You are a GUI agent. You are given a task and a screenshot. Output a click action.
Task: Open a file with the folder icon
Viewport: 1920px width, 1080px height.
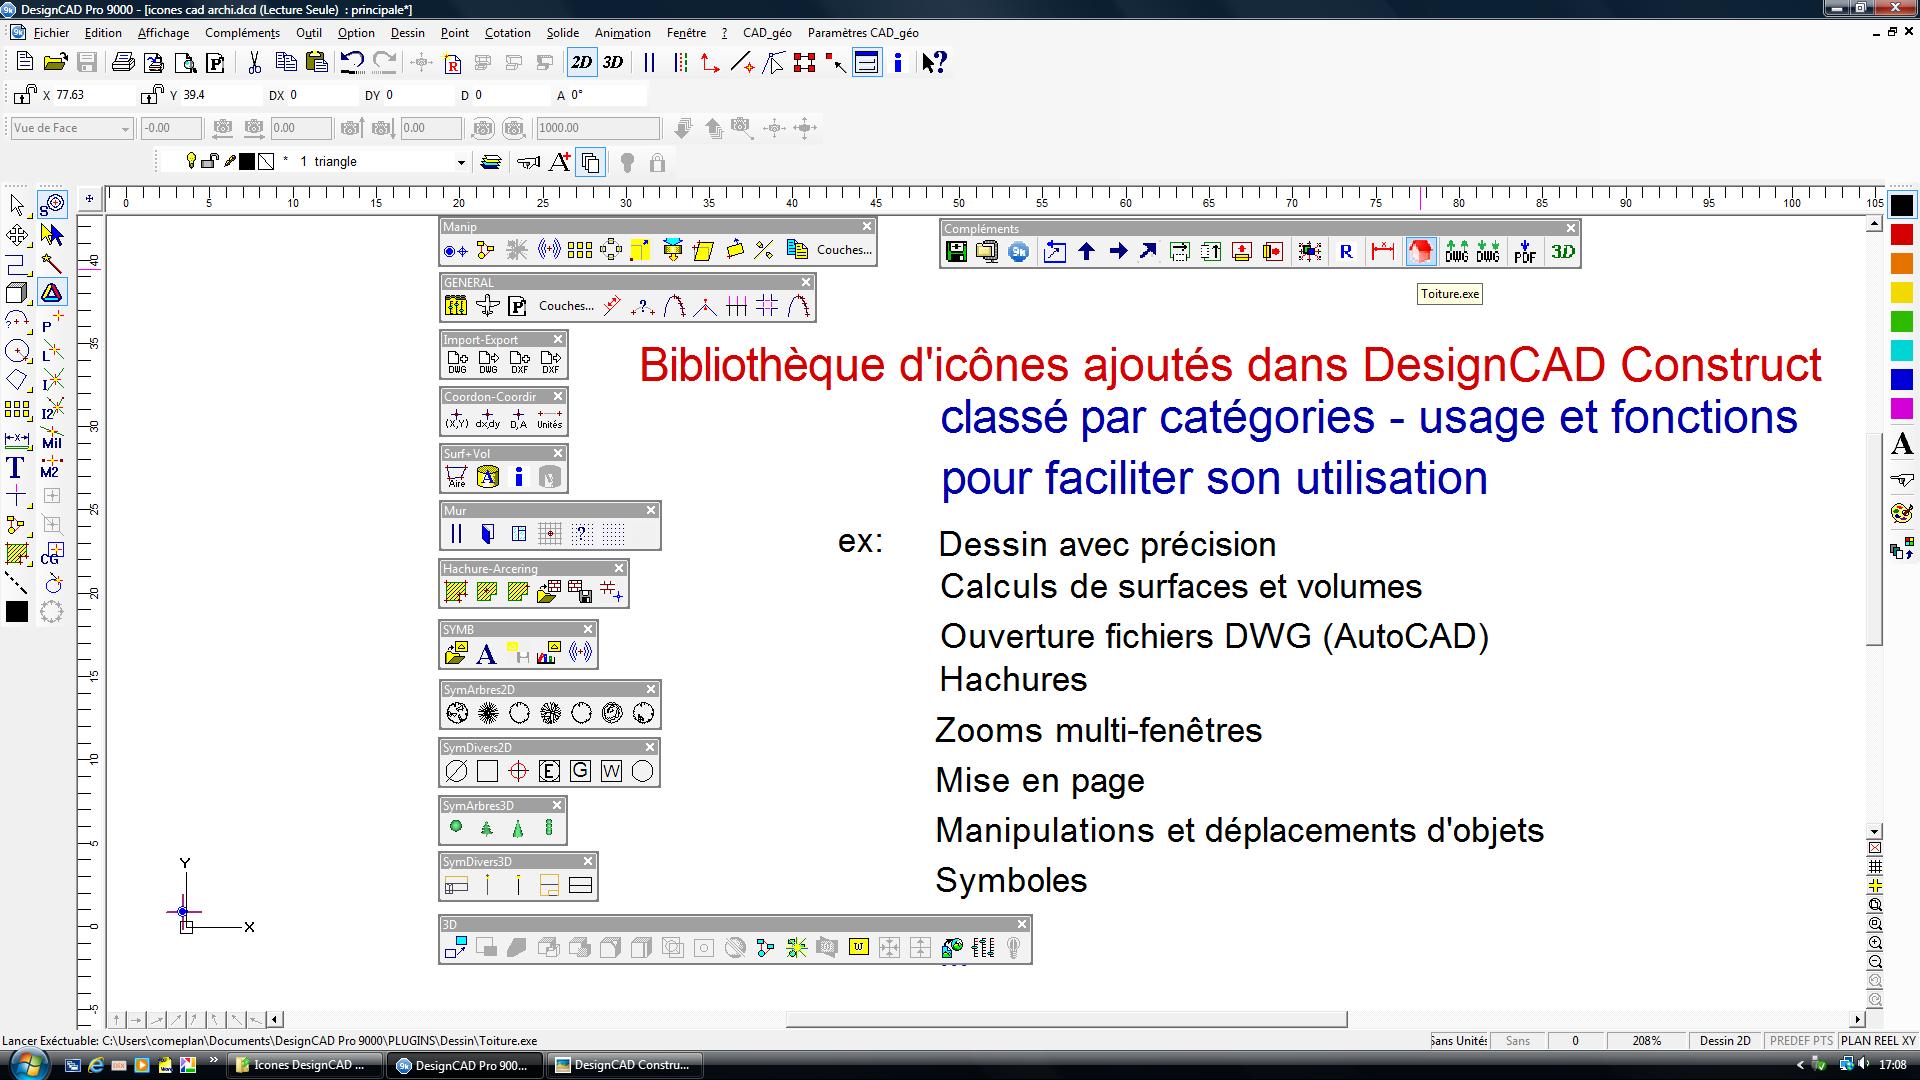click(55, 62)
